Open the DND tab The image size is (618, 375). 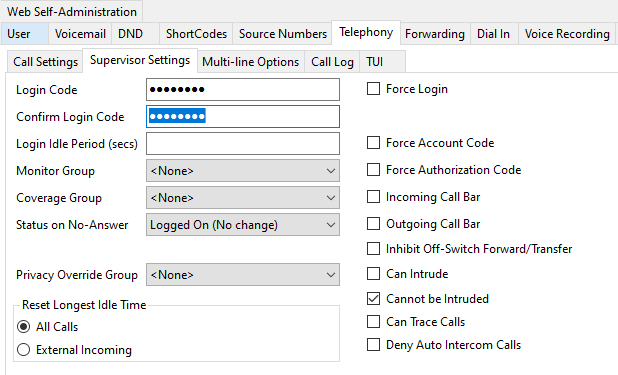[136, 34]
